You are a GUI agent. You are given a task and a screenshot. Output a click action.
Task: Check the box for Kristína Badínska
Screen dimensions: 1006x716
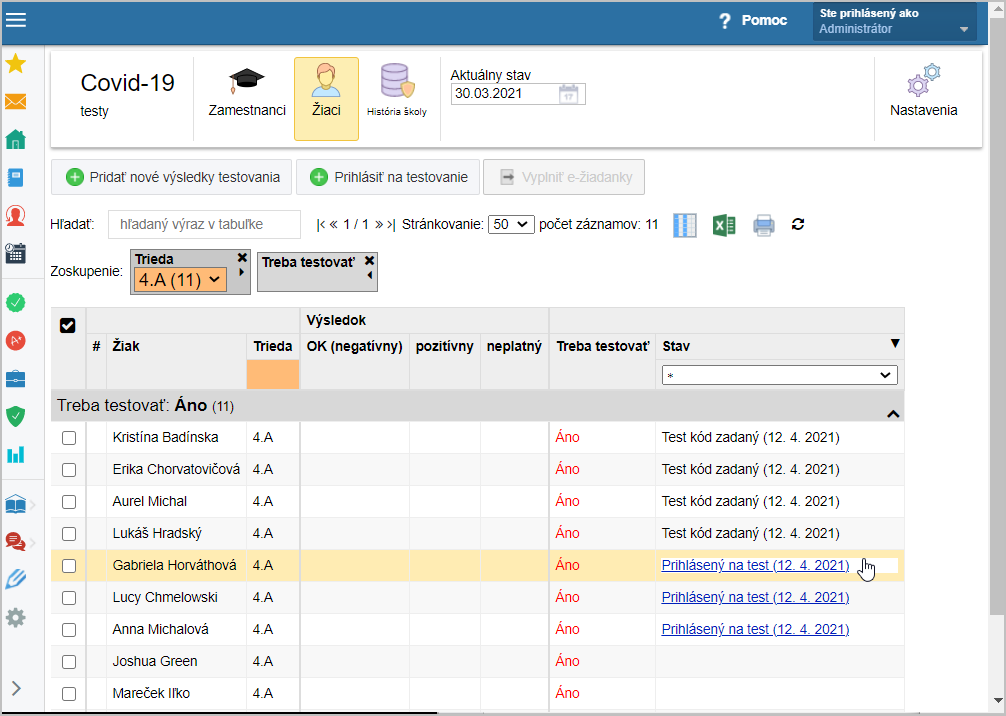coord(69,438)
